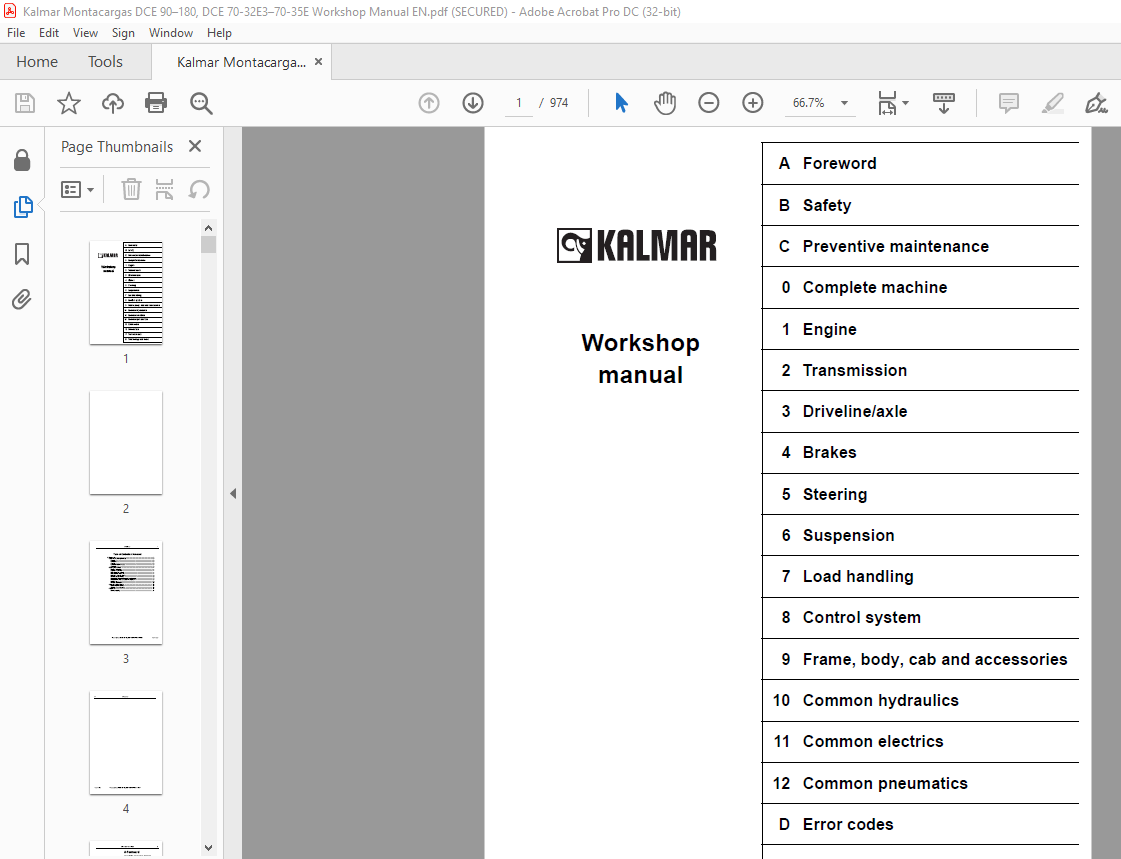Open the View menu
1121x859 pixels.
(x=85, y=33)
